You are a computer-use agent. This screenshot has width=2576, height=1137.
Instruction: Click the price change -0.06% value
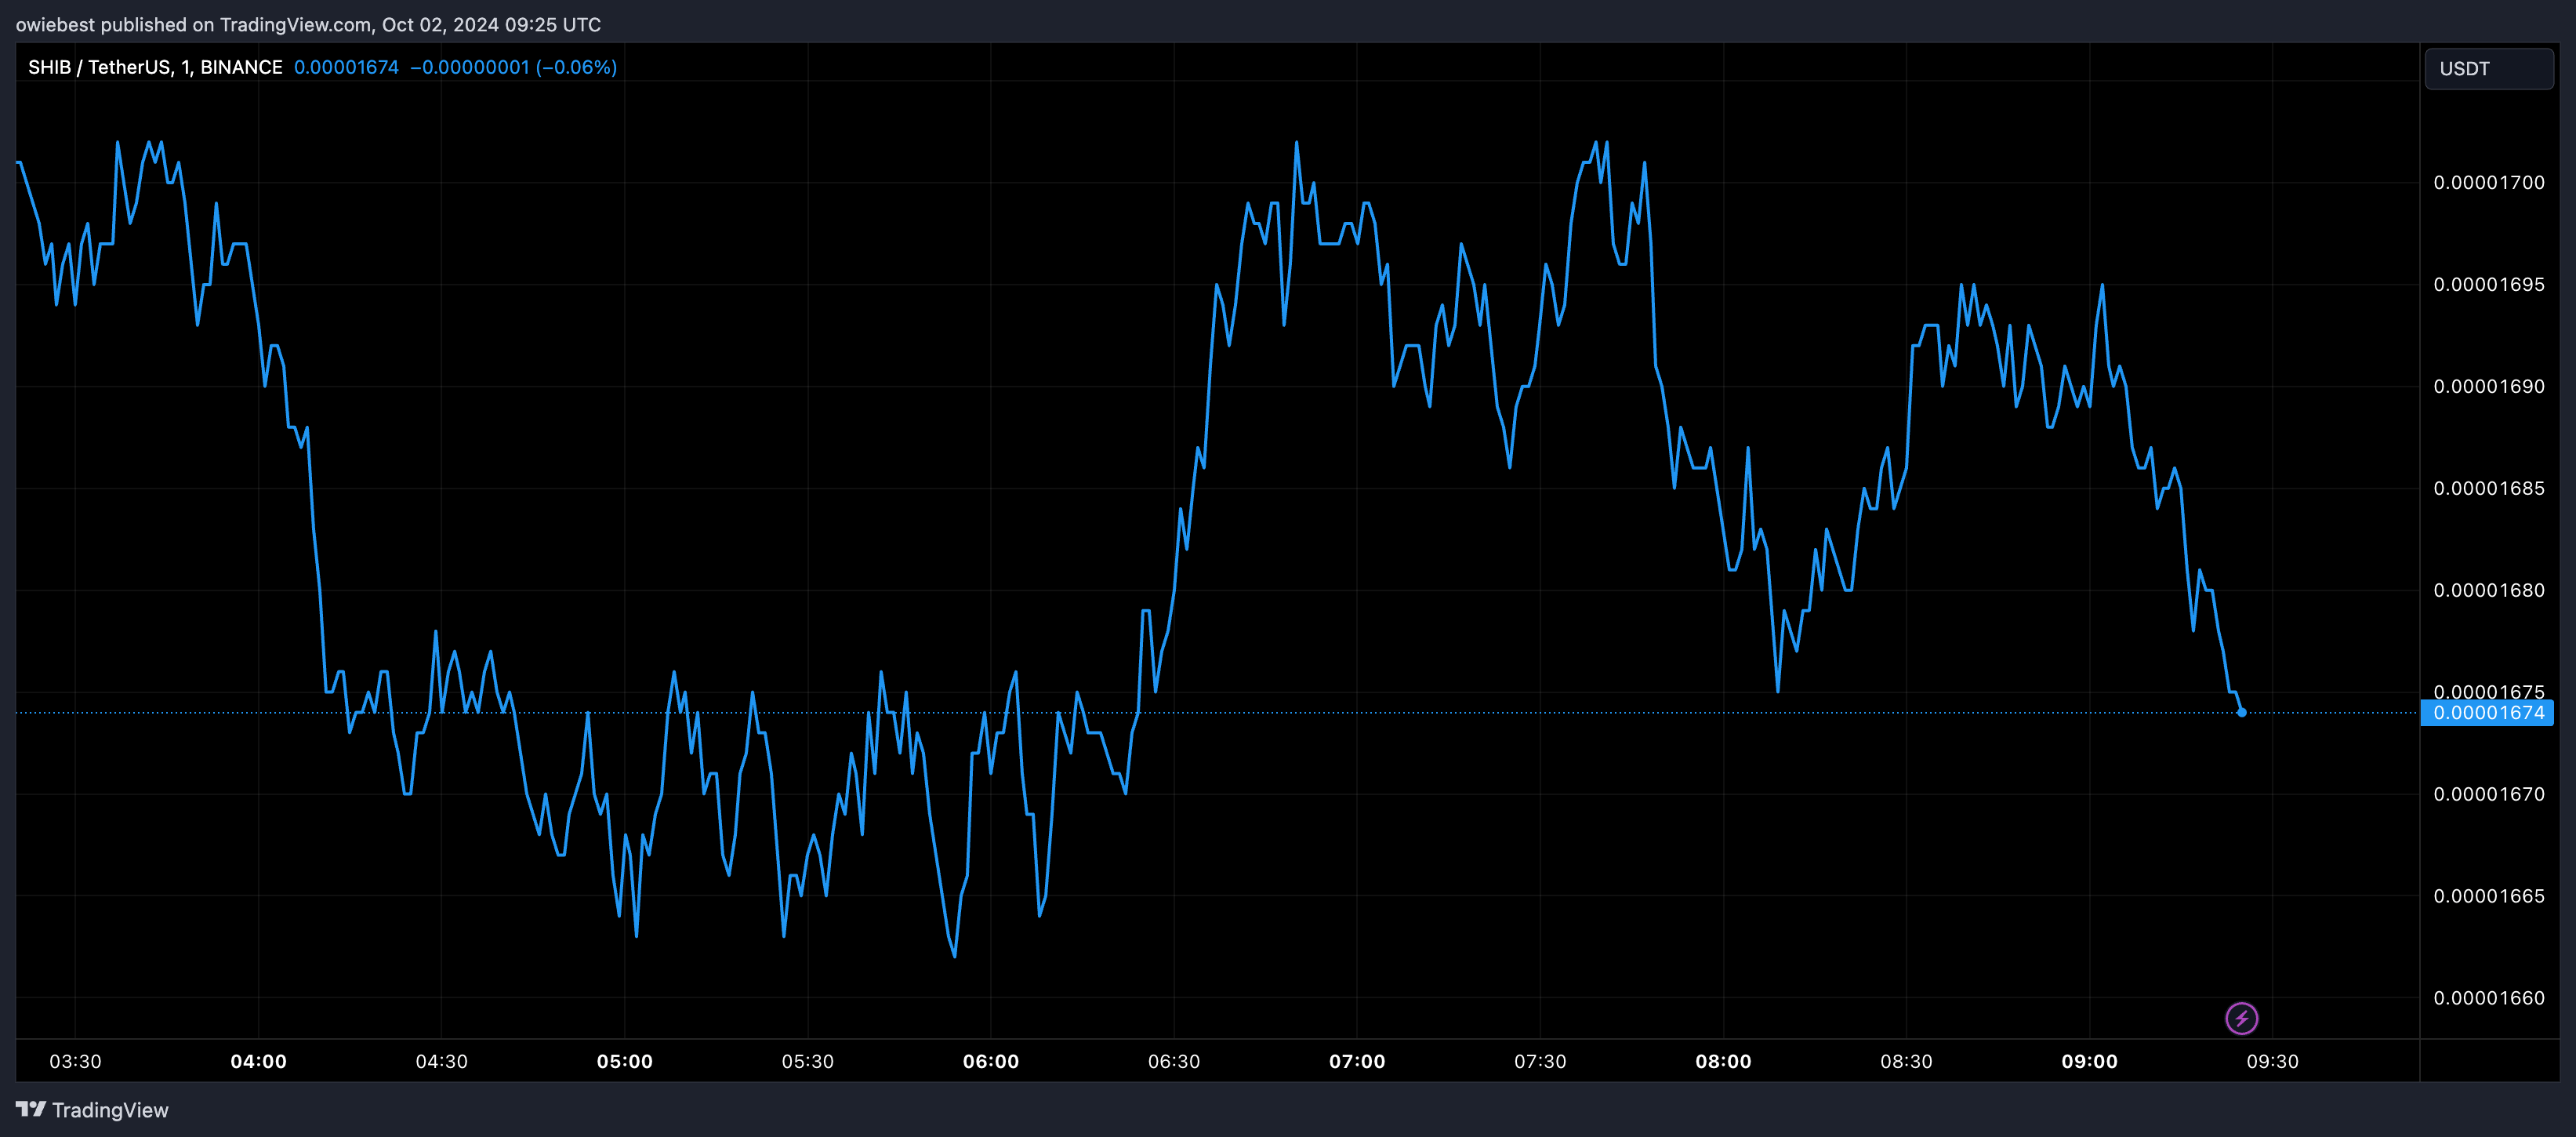click(576, 67)
